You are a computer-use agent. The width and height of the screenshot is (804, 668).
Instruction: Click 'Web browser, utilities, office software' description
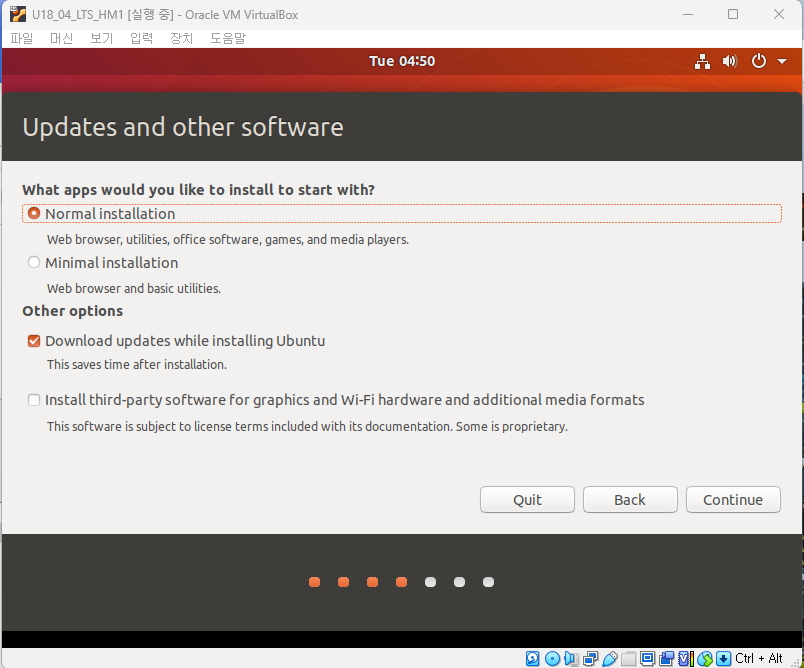pyautogui.click(x=228, y=239)
